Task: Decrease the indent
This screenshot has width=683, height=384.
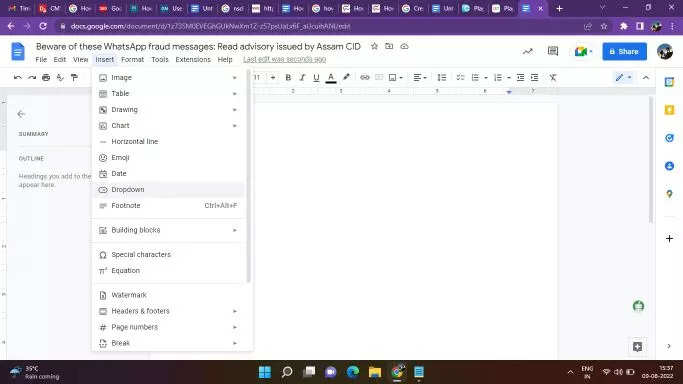Action: coord(520,77)
